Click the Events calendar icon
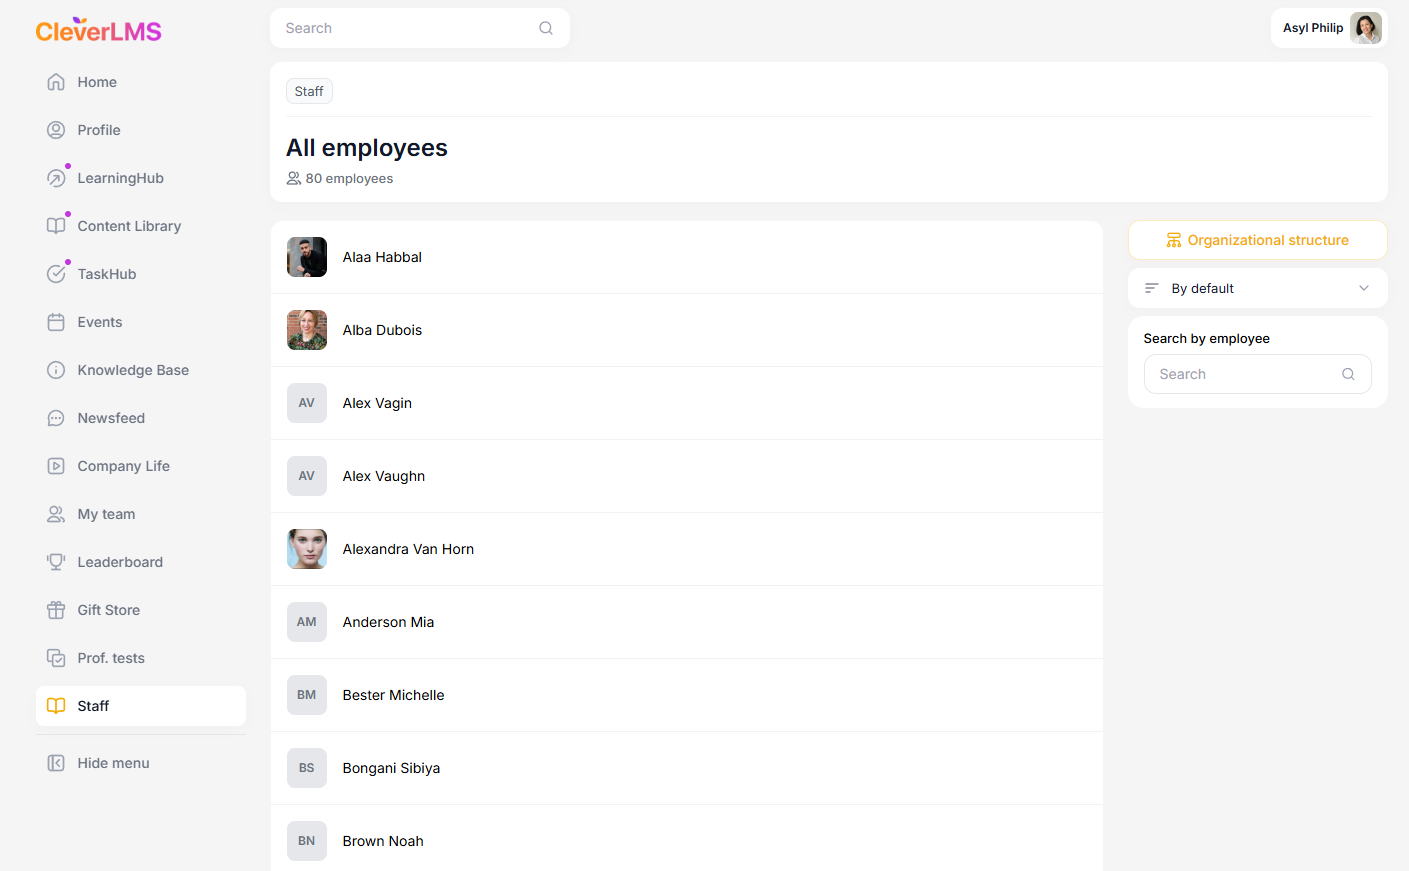Image resolution: width=1409 pixels, height=871 pixels. (x=56, y=322)
